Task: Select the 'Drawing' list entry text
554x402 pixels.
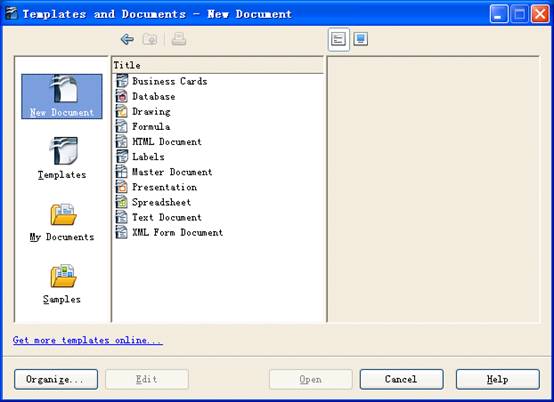Action: coord(151,112)
